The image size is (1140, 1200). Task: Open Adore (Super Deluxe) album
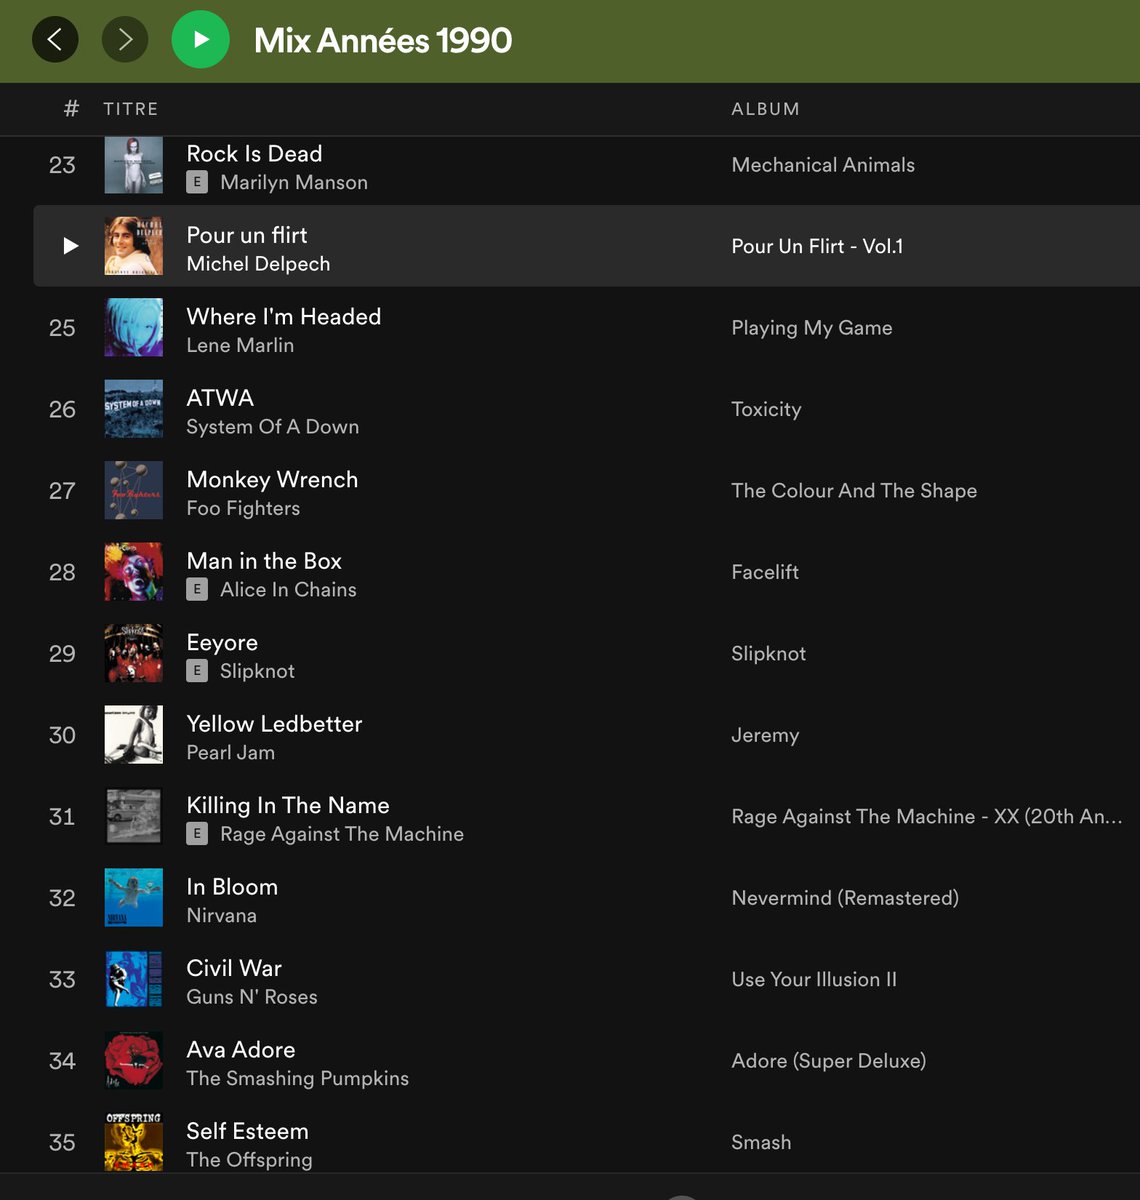(x=829, y=1061)
